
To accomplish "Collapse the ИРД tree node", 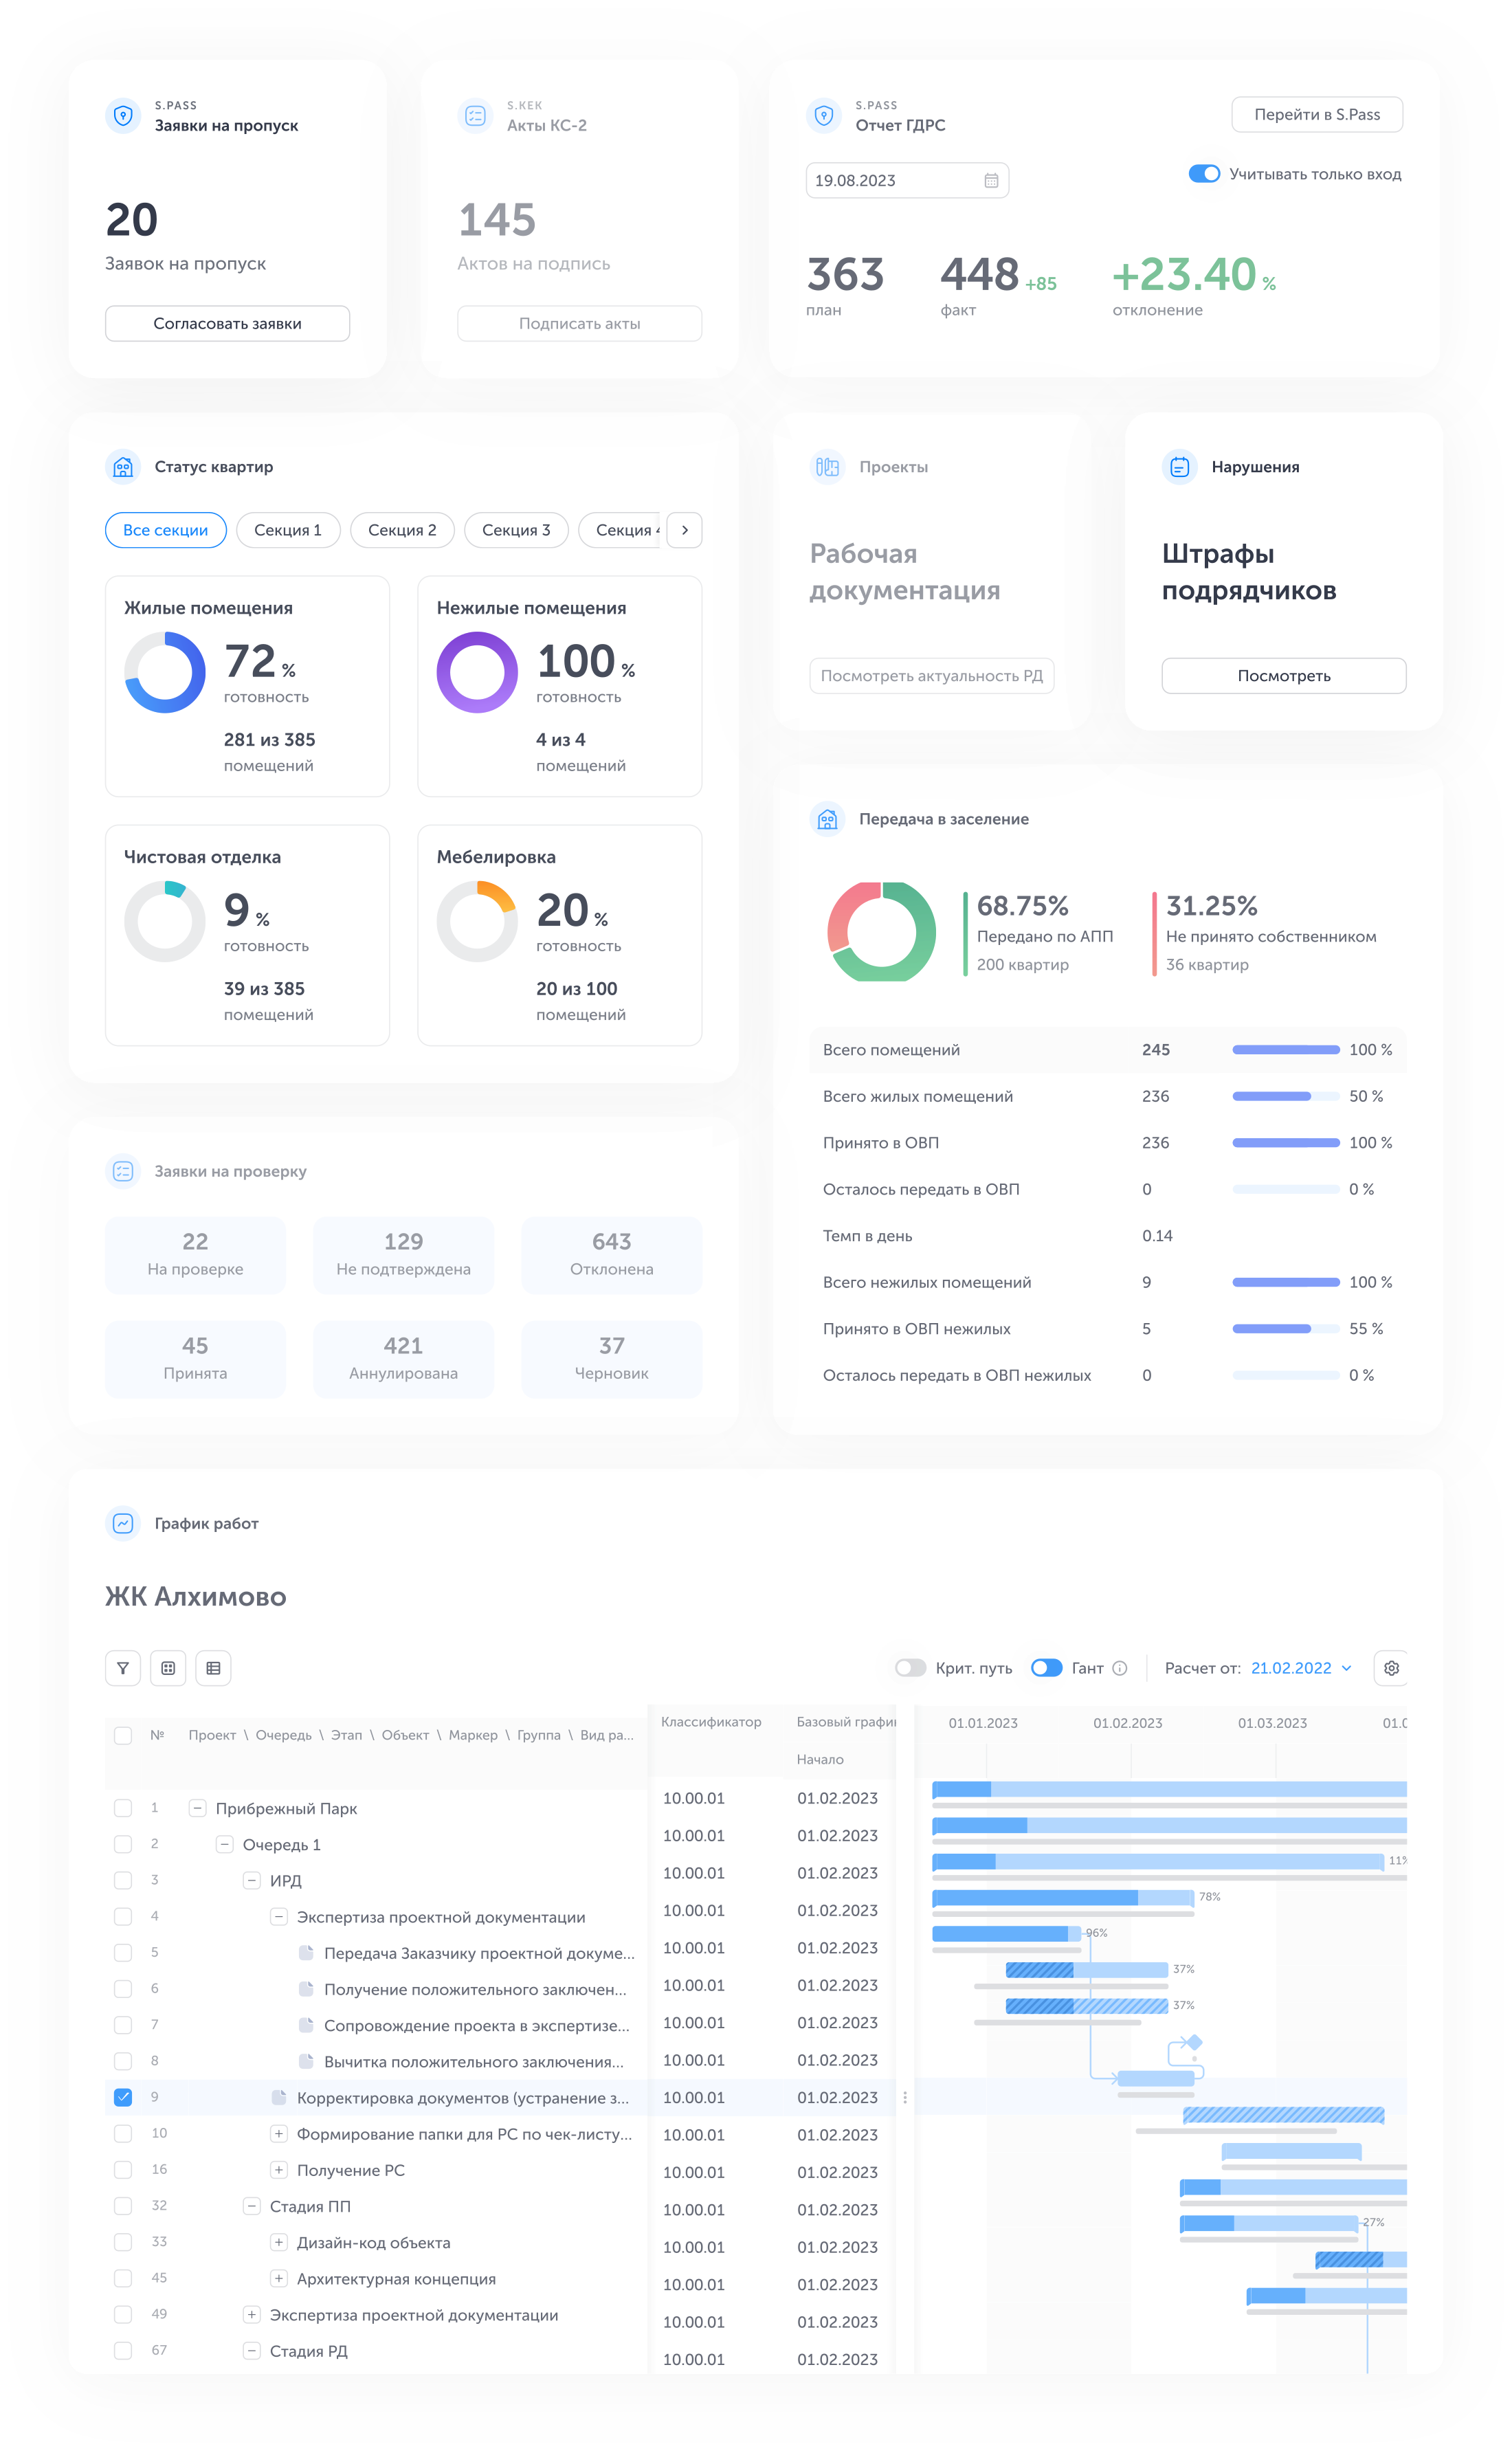I will [x=252, y=1880].
